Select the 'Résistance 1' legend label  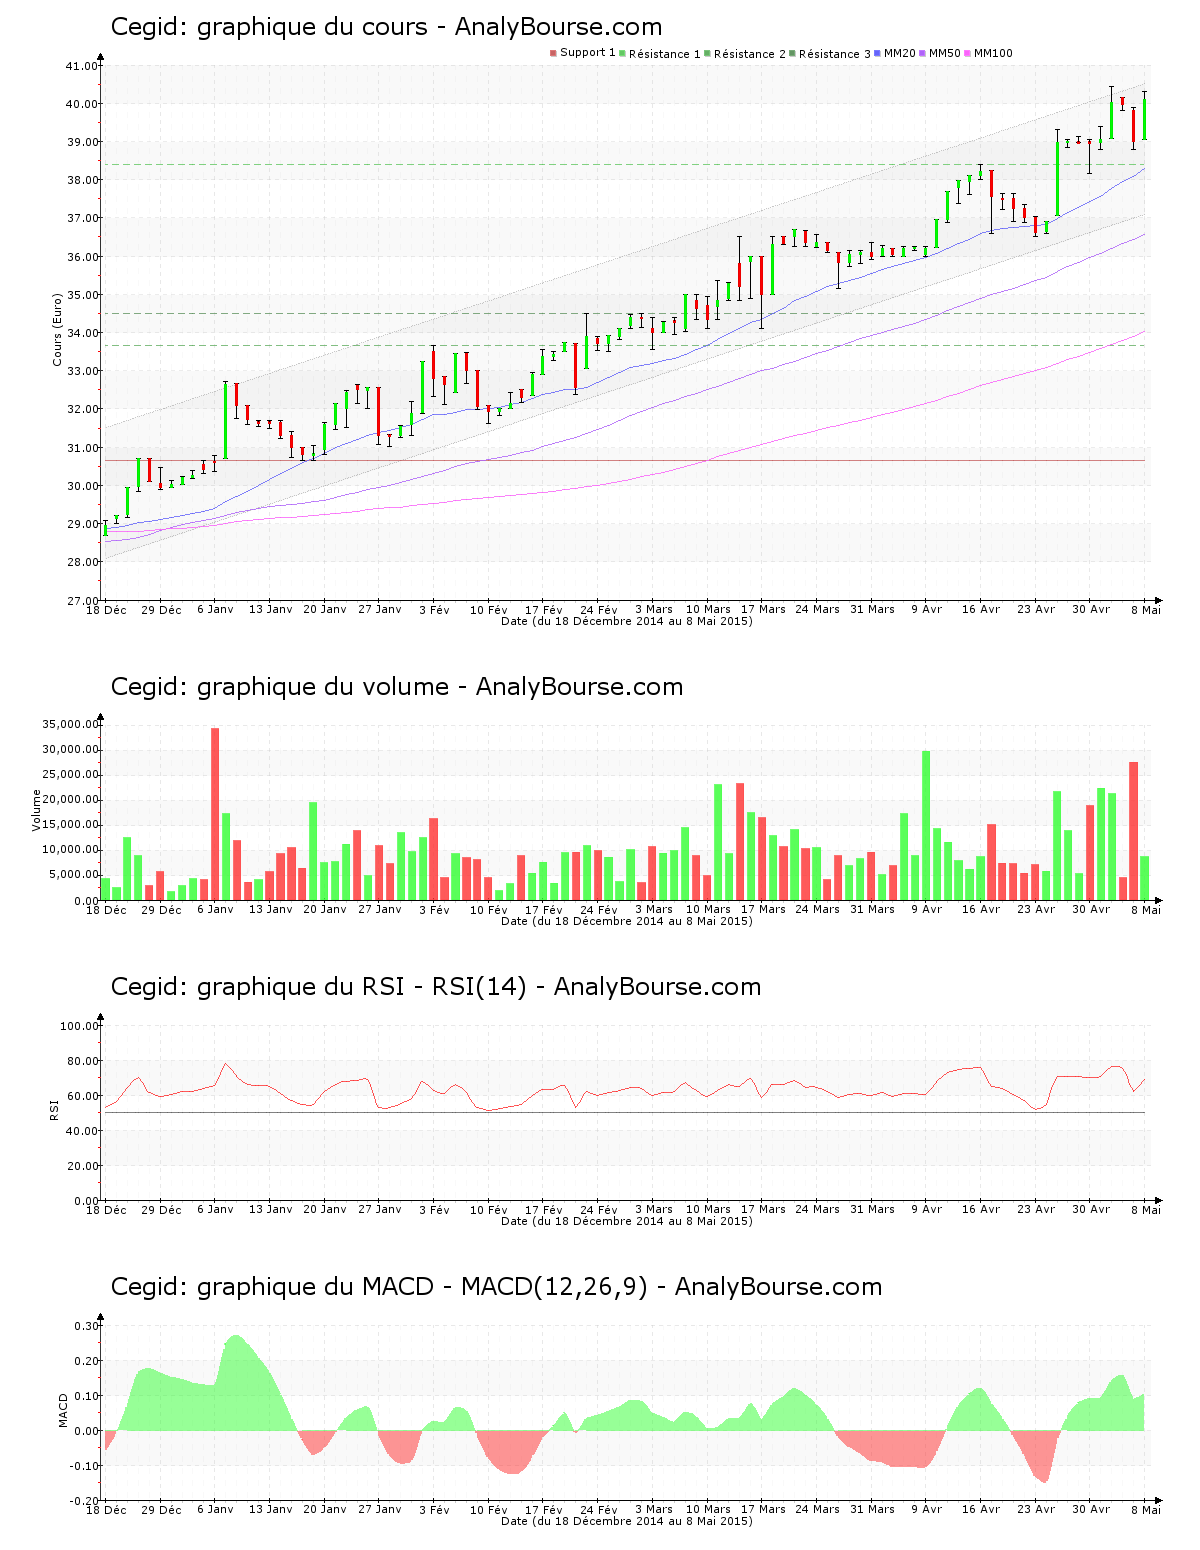665,53
